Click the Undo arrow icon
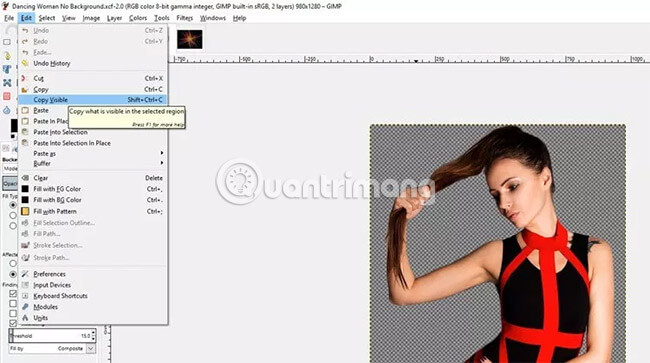 (x=25, y=31)
